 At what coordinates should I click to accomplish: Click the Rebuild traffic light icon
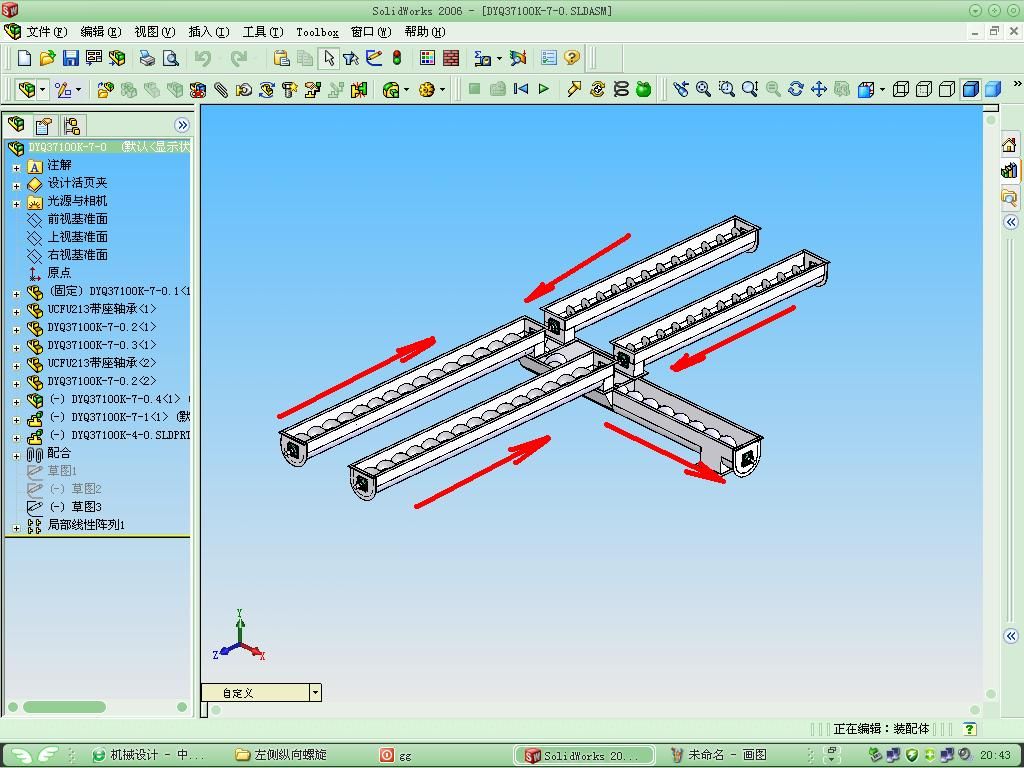point(397,58)
